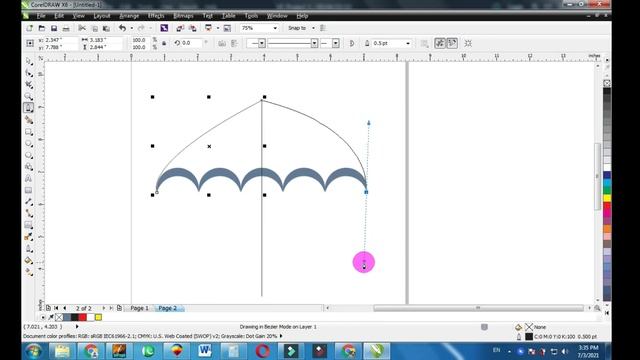Select the Text tool in the toolbox
Screen dimensions: 640x360
click(29, 178)
